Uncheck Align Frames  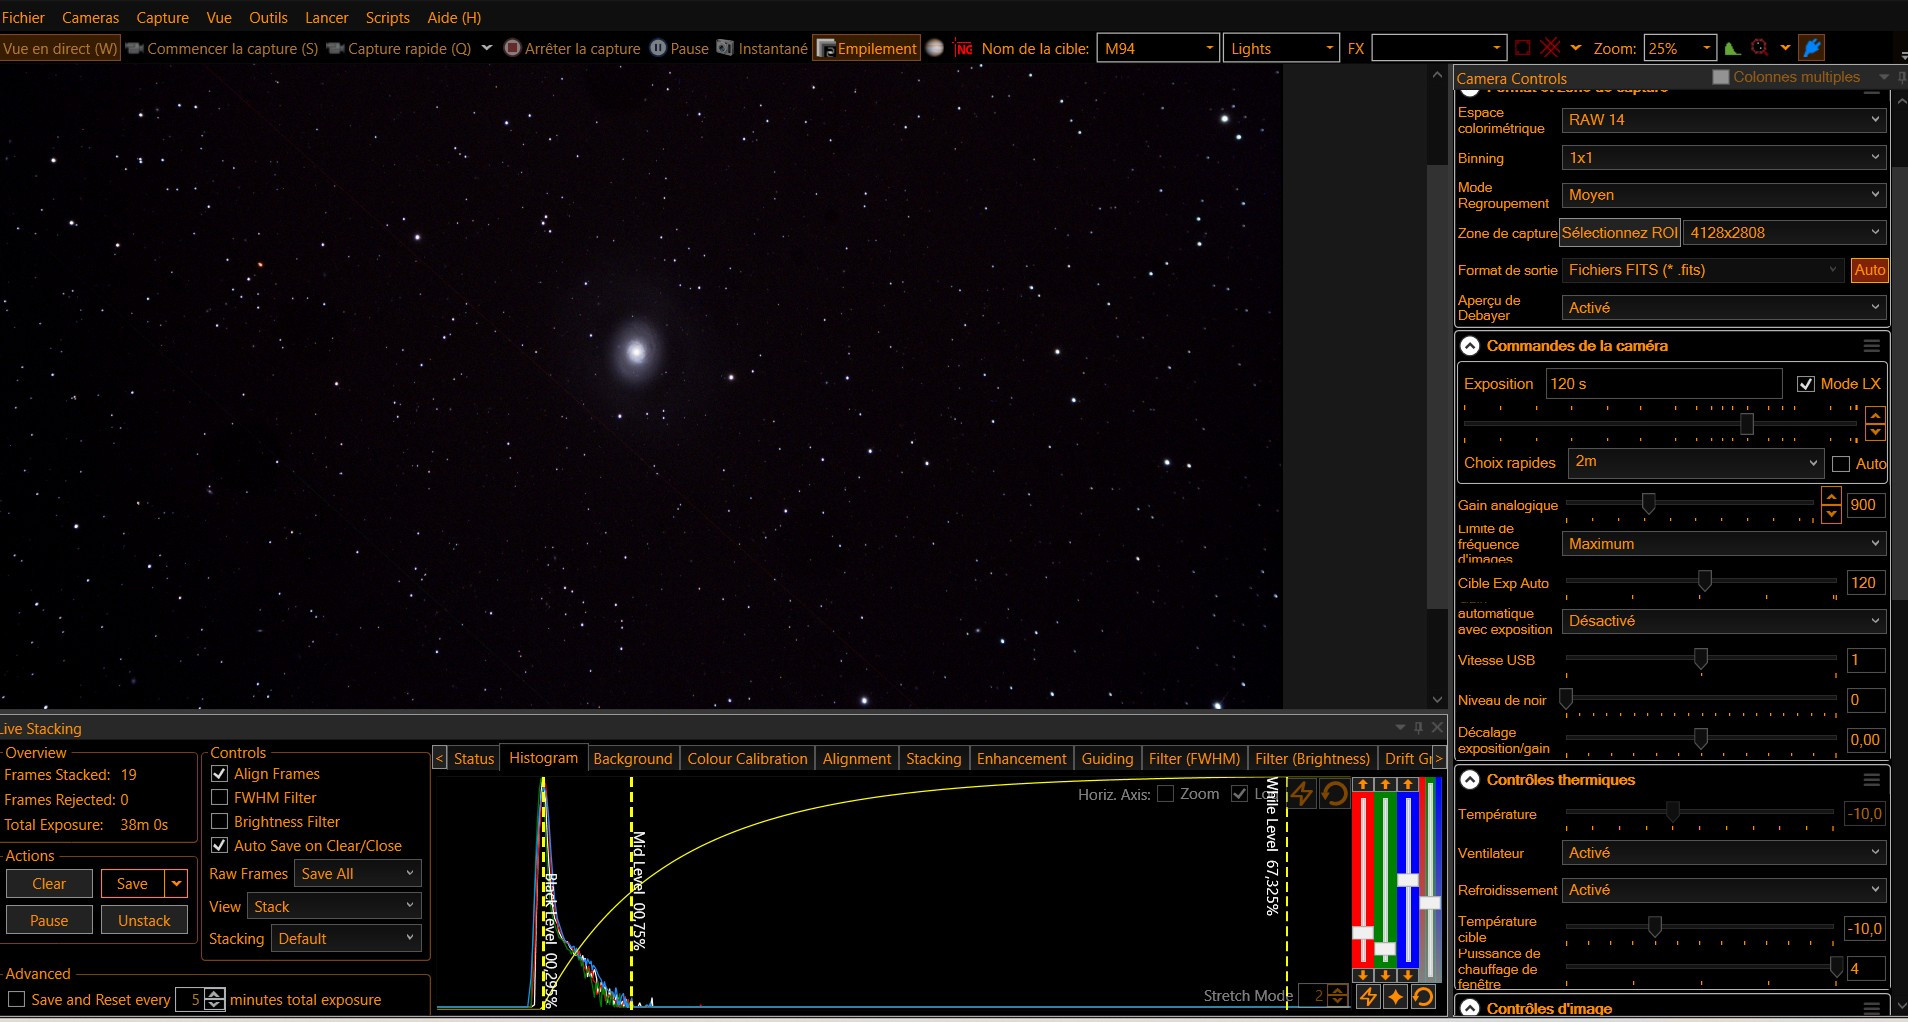click(220, 774)
